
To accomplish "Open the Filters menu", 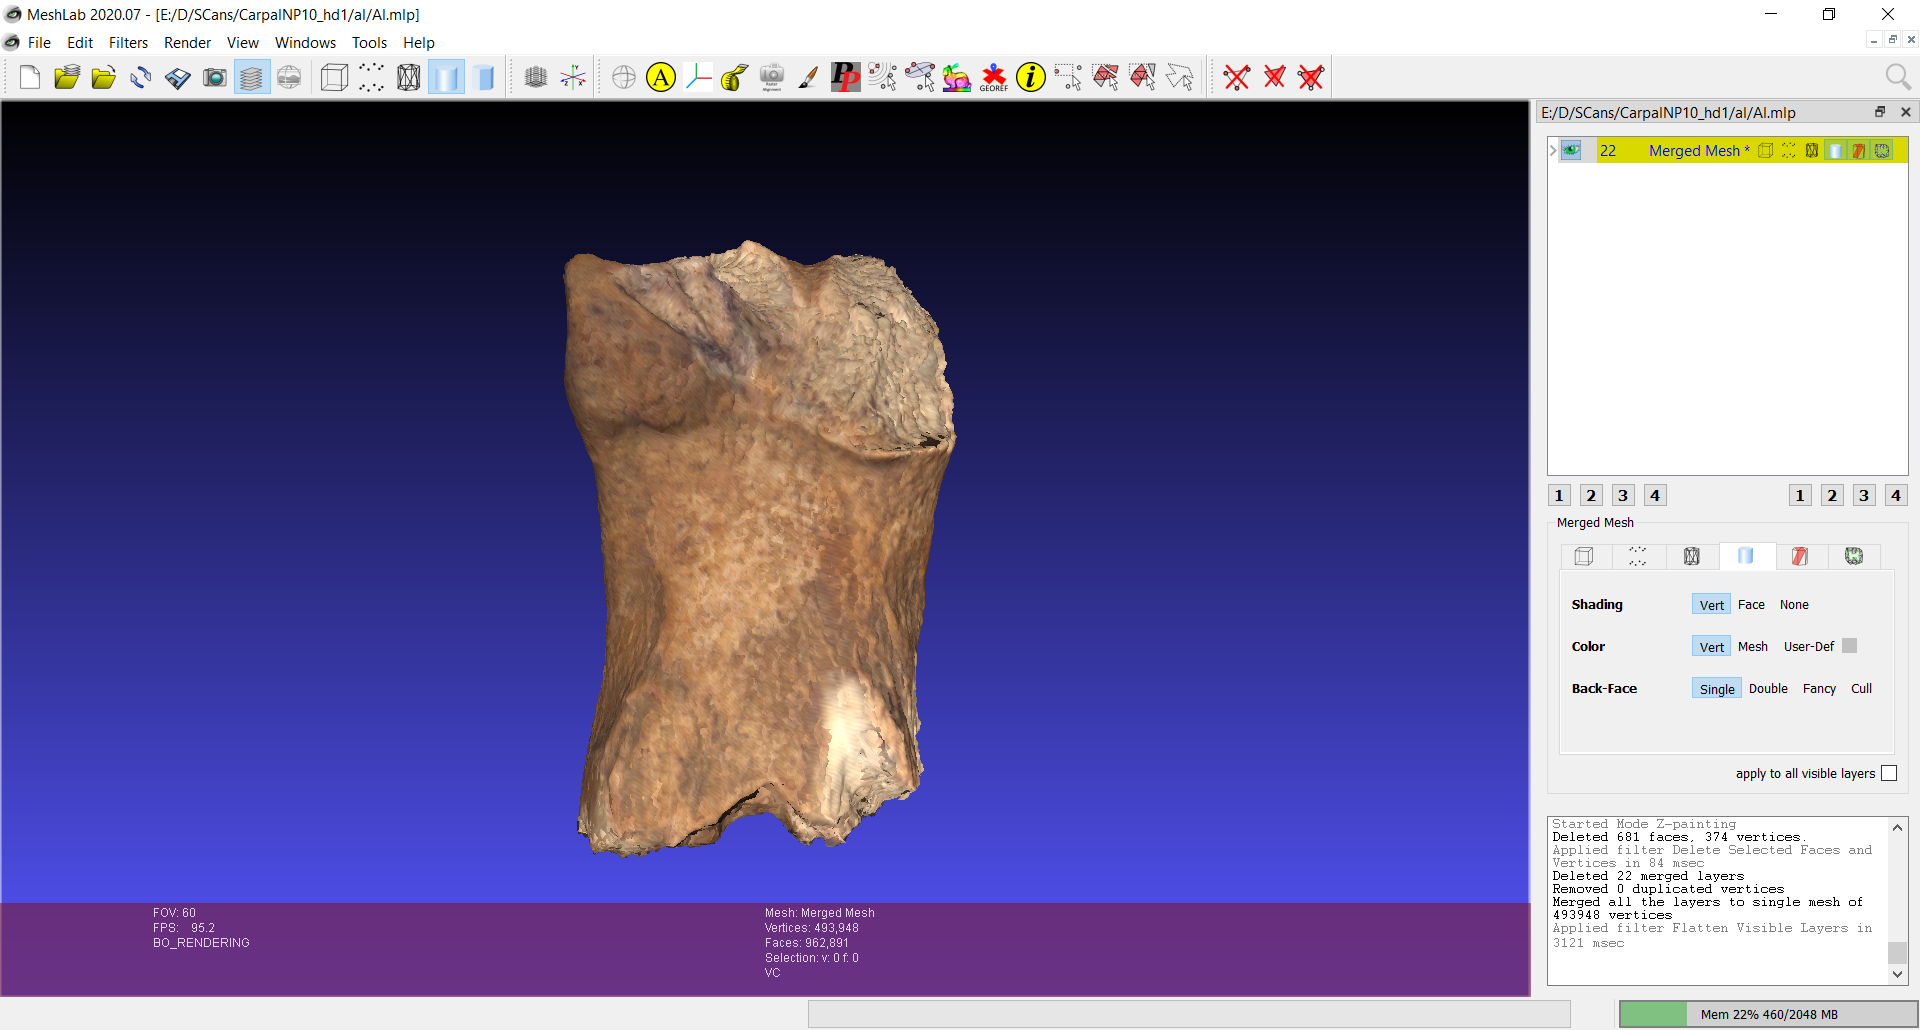I will pyautogui.click(x=128, y=43).
